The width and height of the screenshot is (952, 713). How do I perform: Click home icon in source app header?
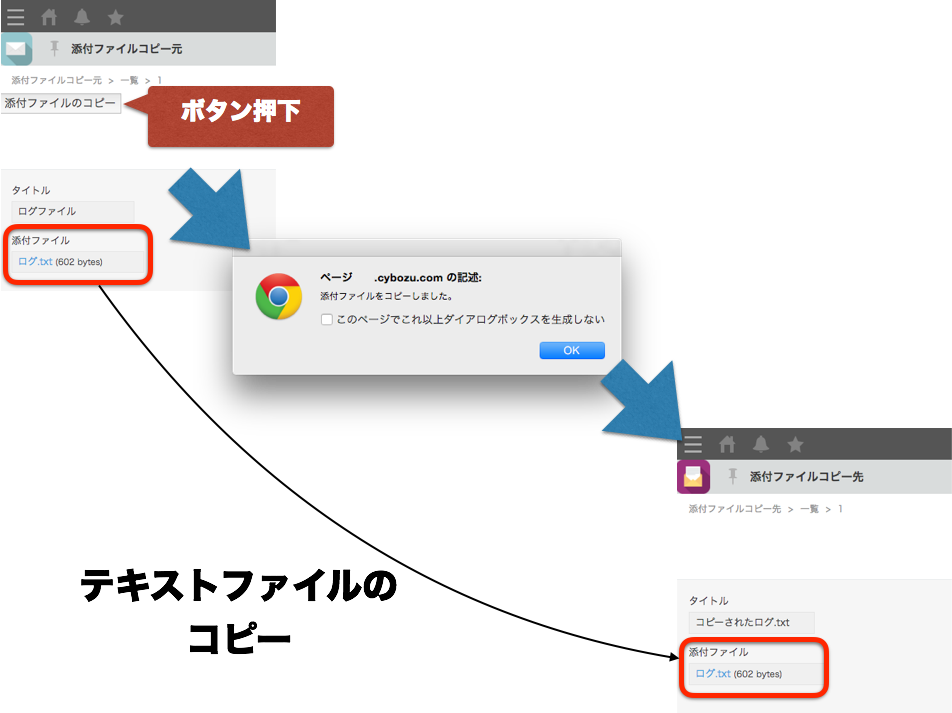point(49,16)
